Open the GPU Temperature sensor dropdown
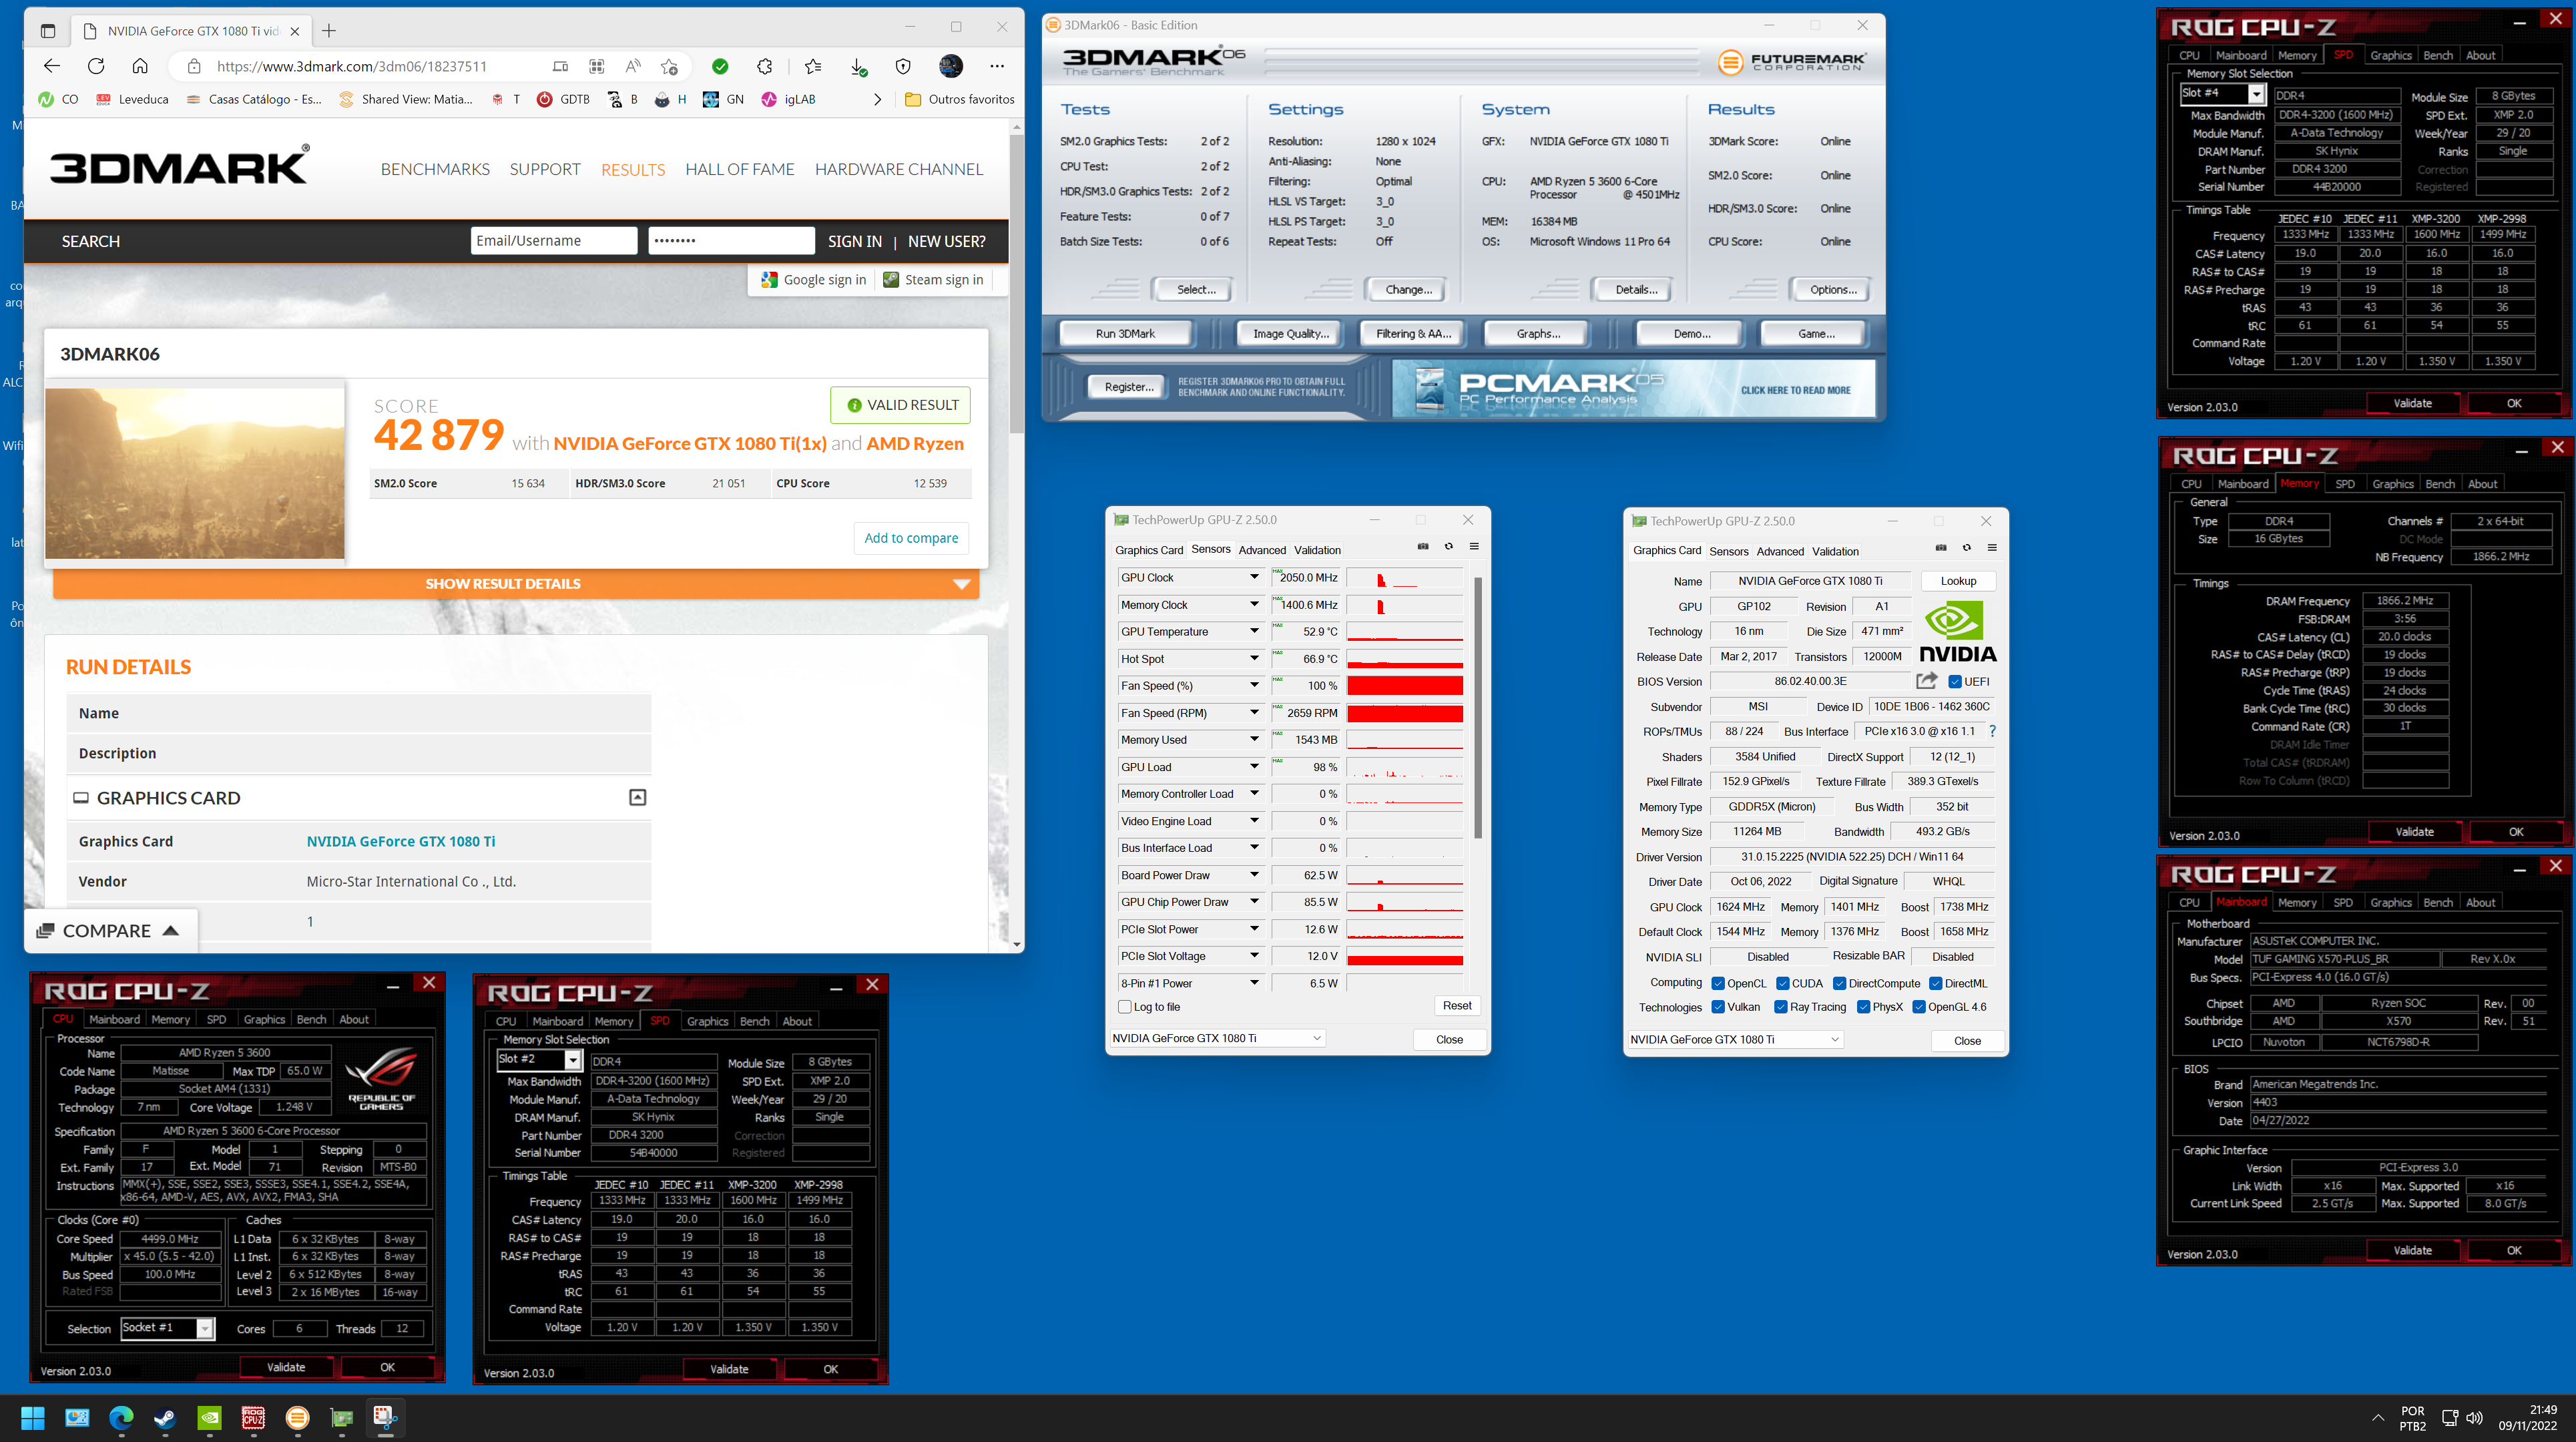Image resolution: width=2576 pixels, height=1442 pixels. pos(1254,631)
